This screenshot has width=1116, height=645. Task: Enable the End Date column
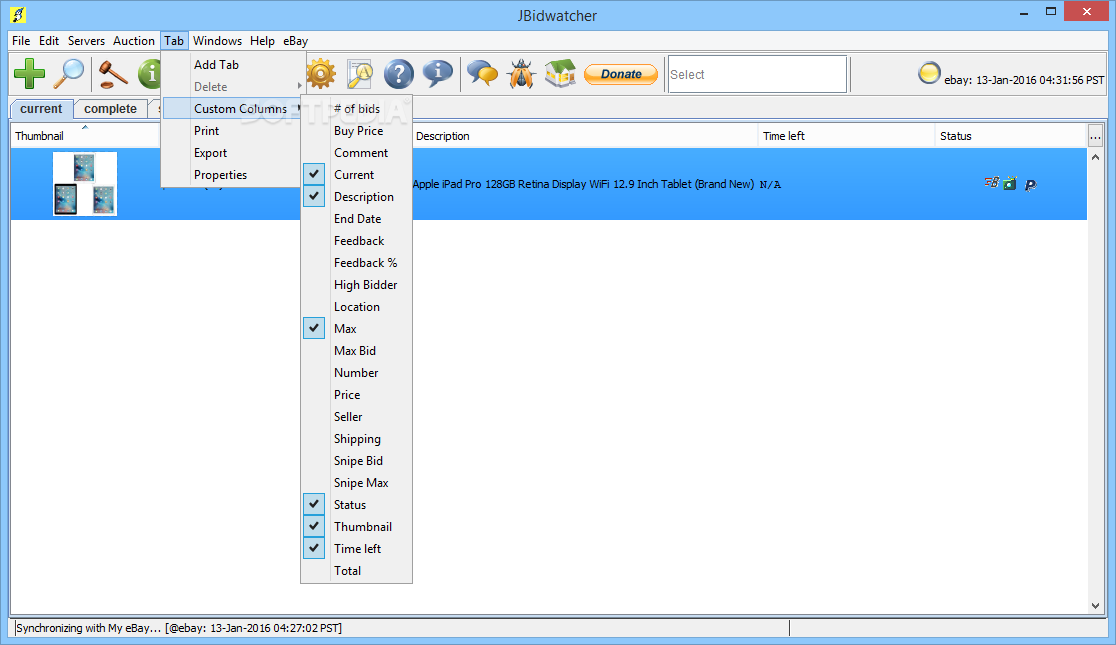coord(356,219)
